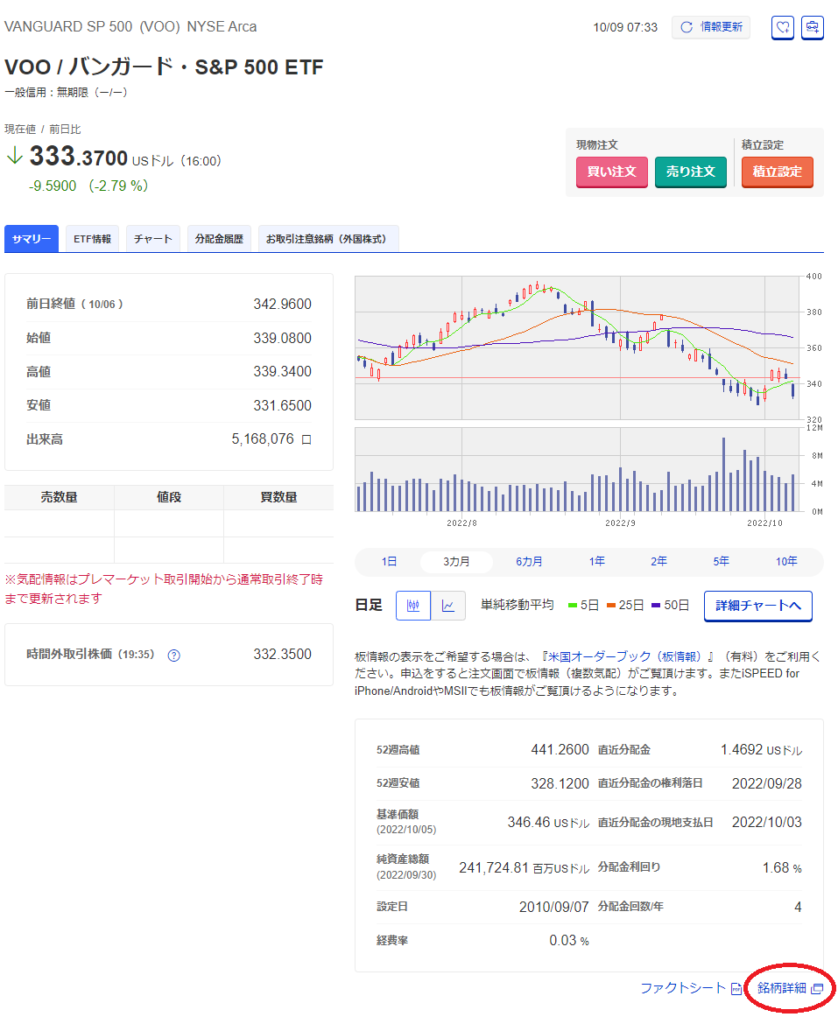Click the 買数量 column header

coord(279,498)
